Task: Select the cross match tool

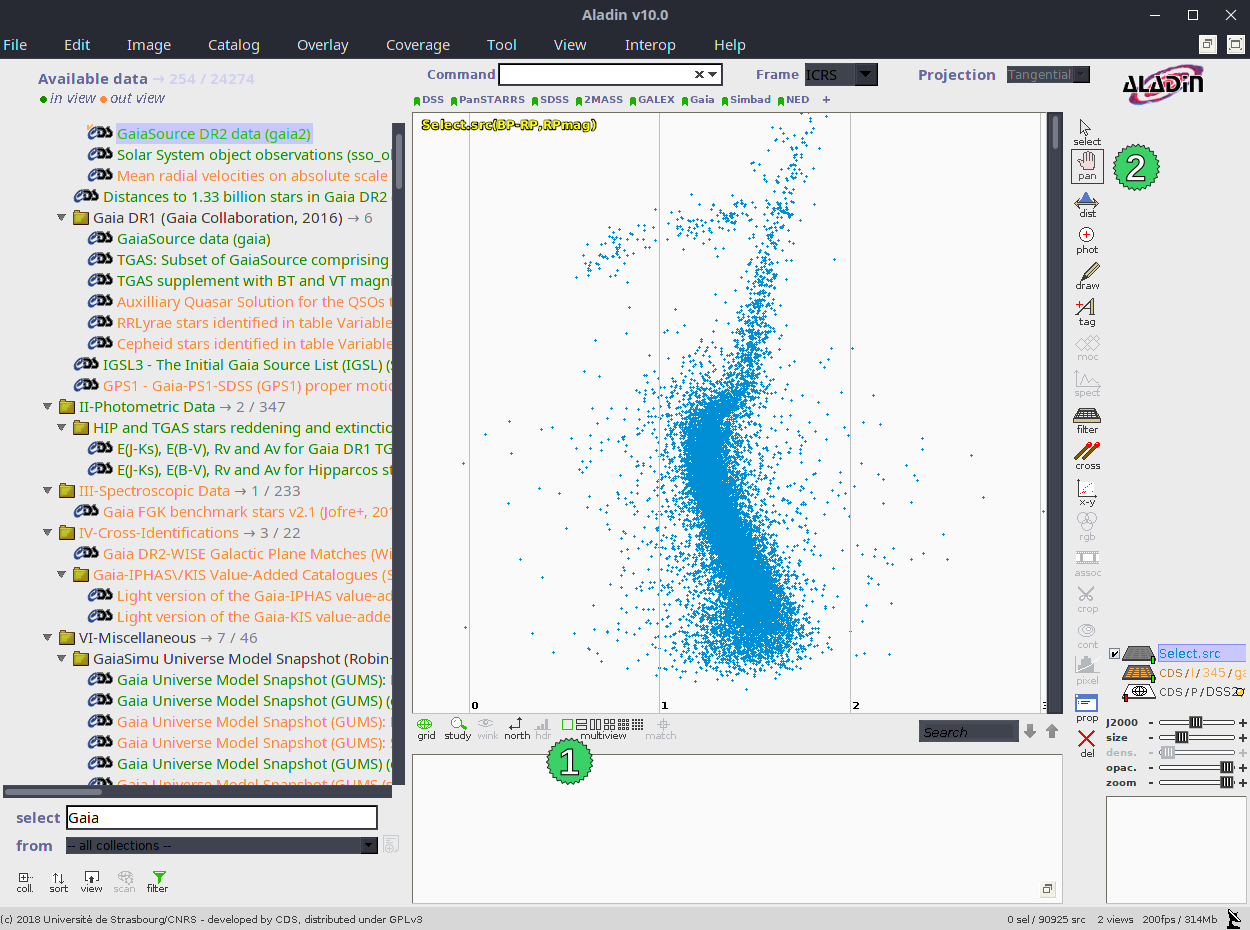Action: point(1087,456)
